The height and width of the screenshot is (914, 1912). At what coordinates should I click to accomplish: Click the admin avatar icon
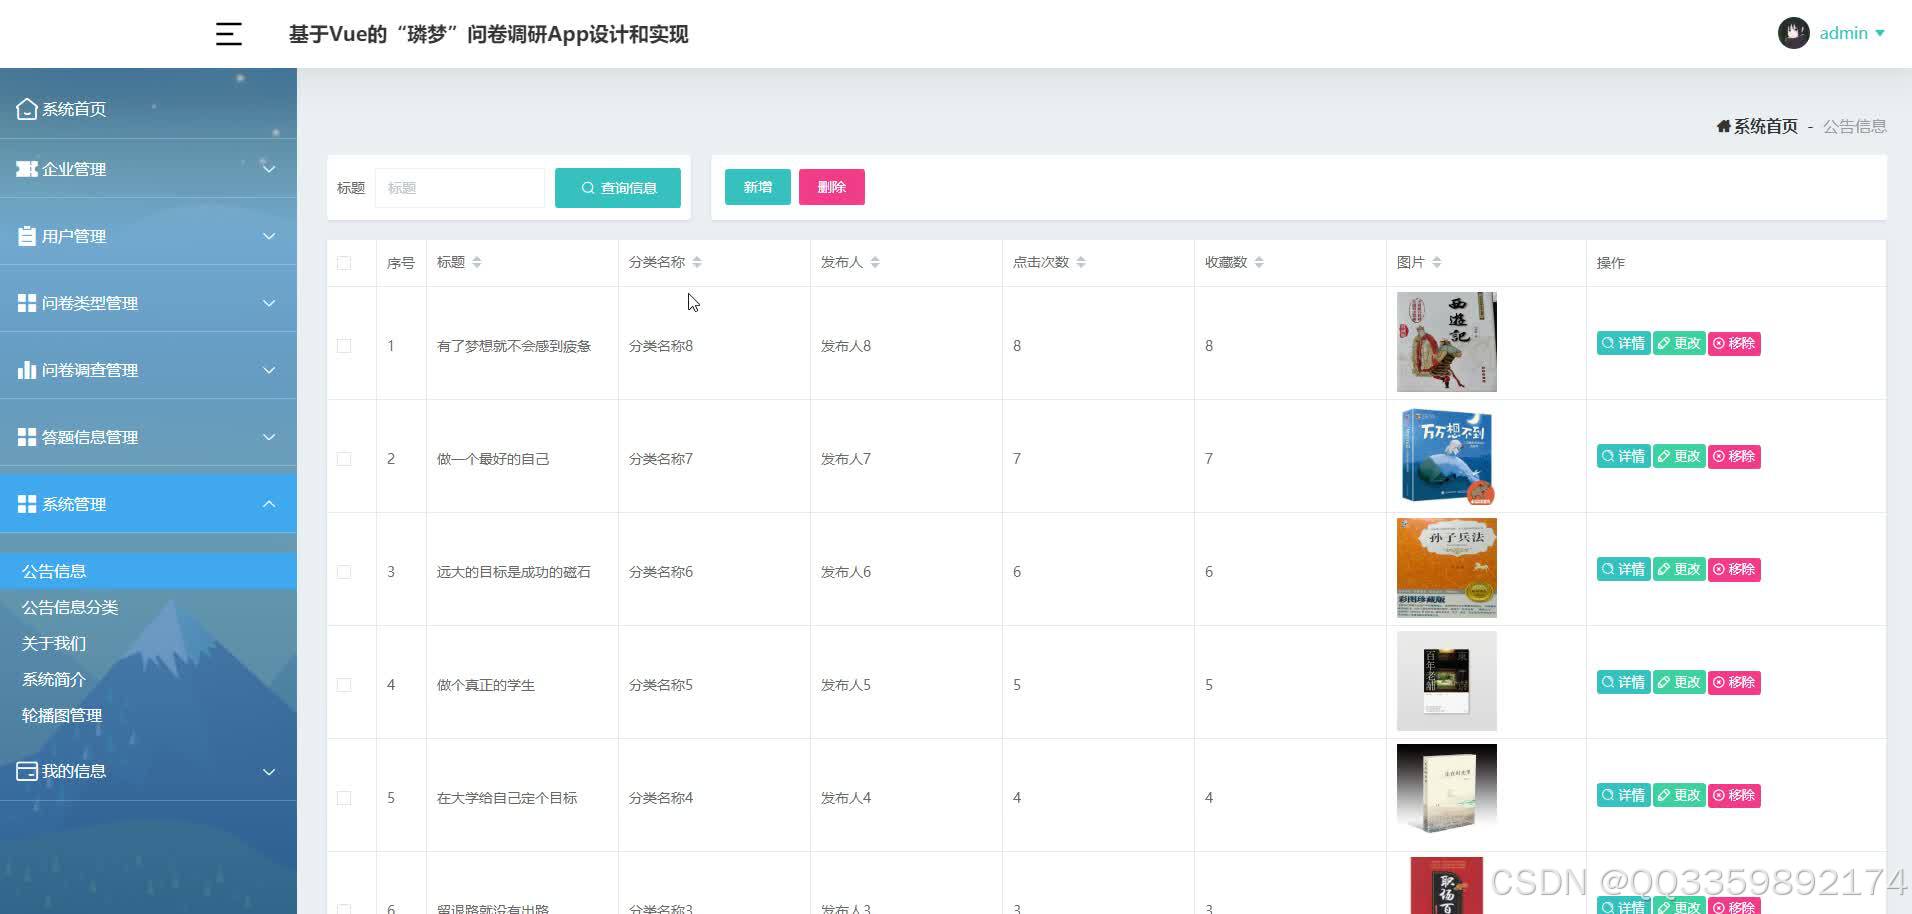click(x=1793, y=33)
